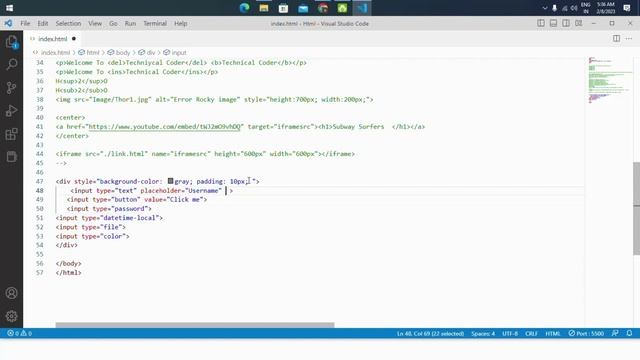
Task: Click the VS Code logo icon
Action: tap(8, 23)
